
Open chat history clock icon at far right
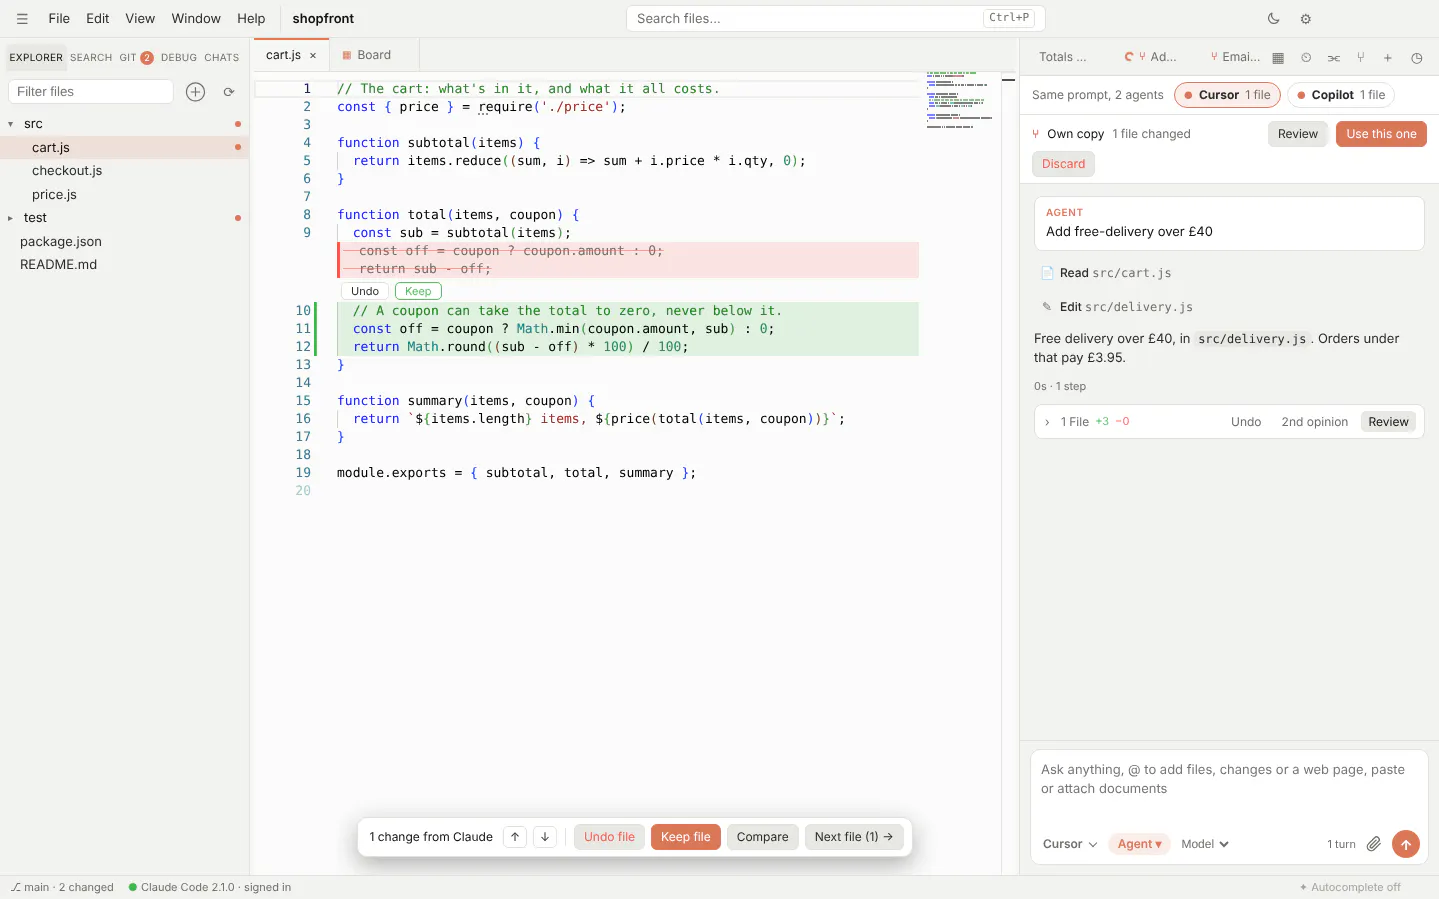click(1416, 57)
